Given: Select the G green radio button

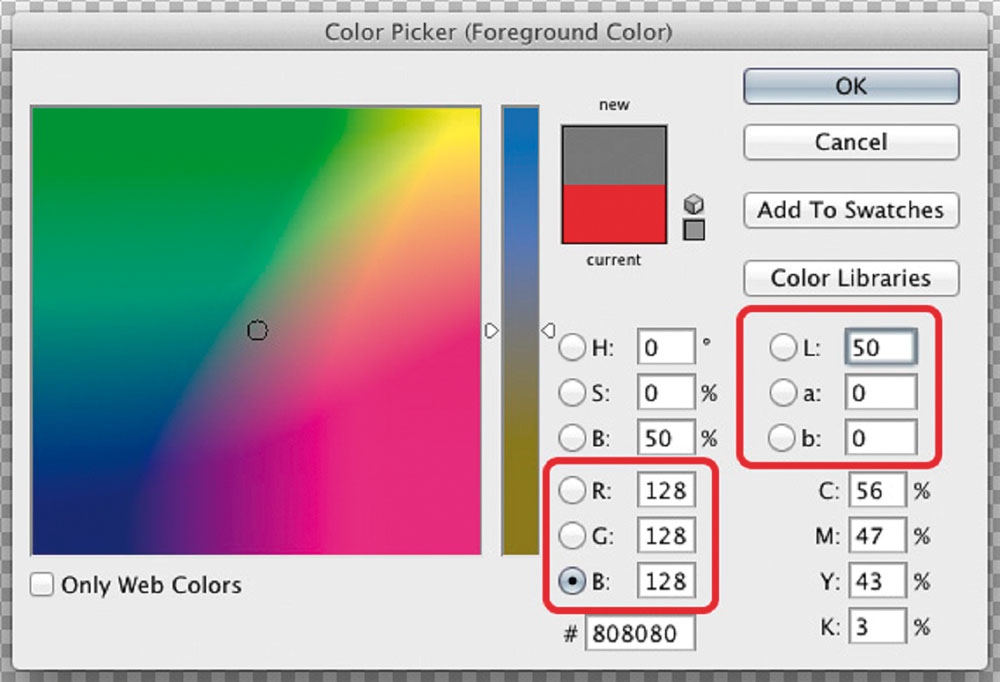Looking at the screenshot, I should pos(572,536).
